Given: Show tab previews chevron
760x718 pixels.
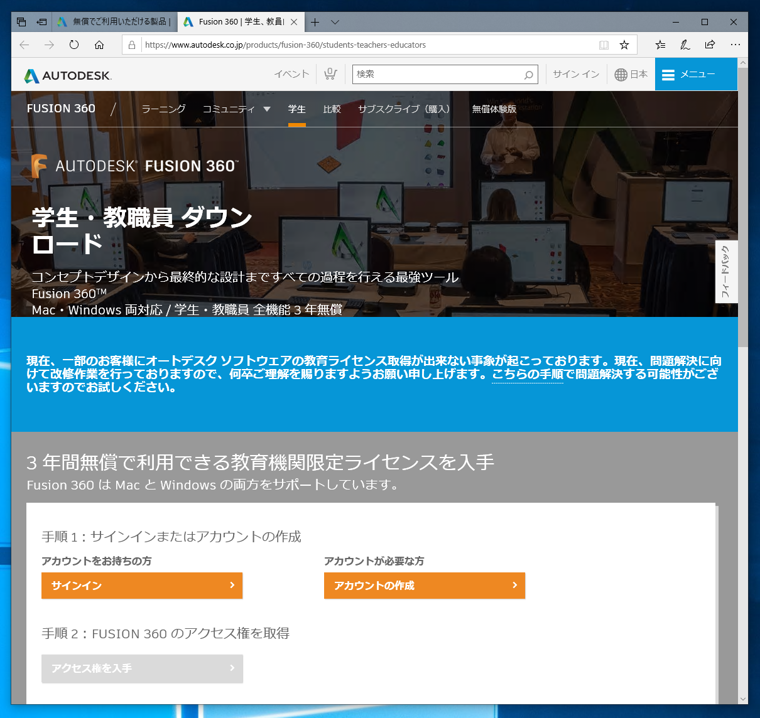Looking at the screenshot, I should (335, 22).
